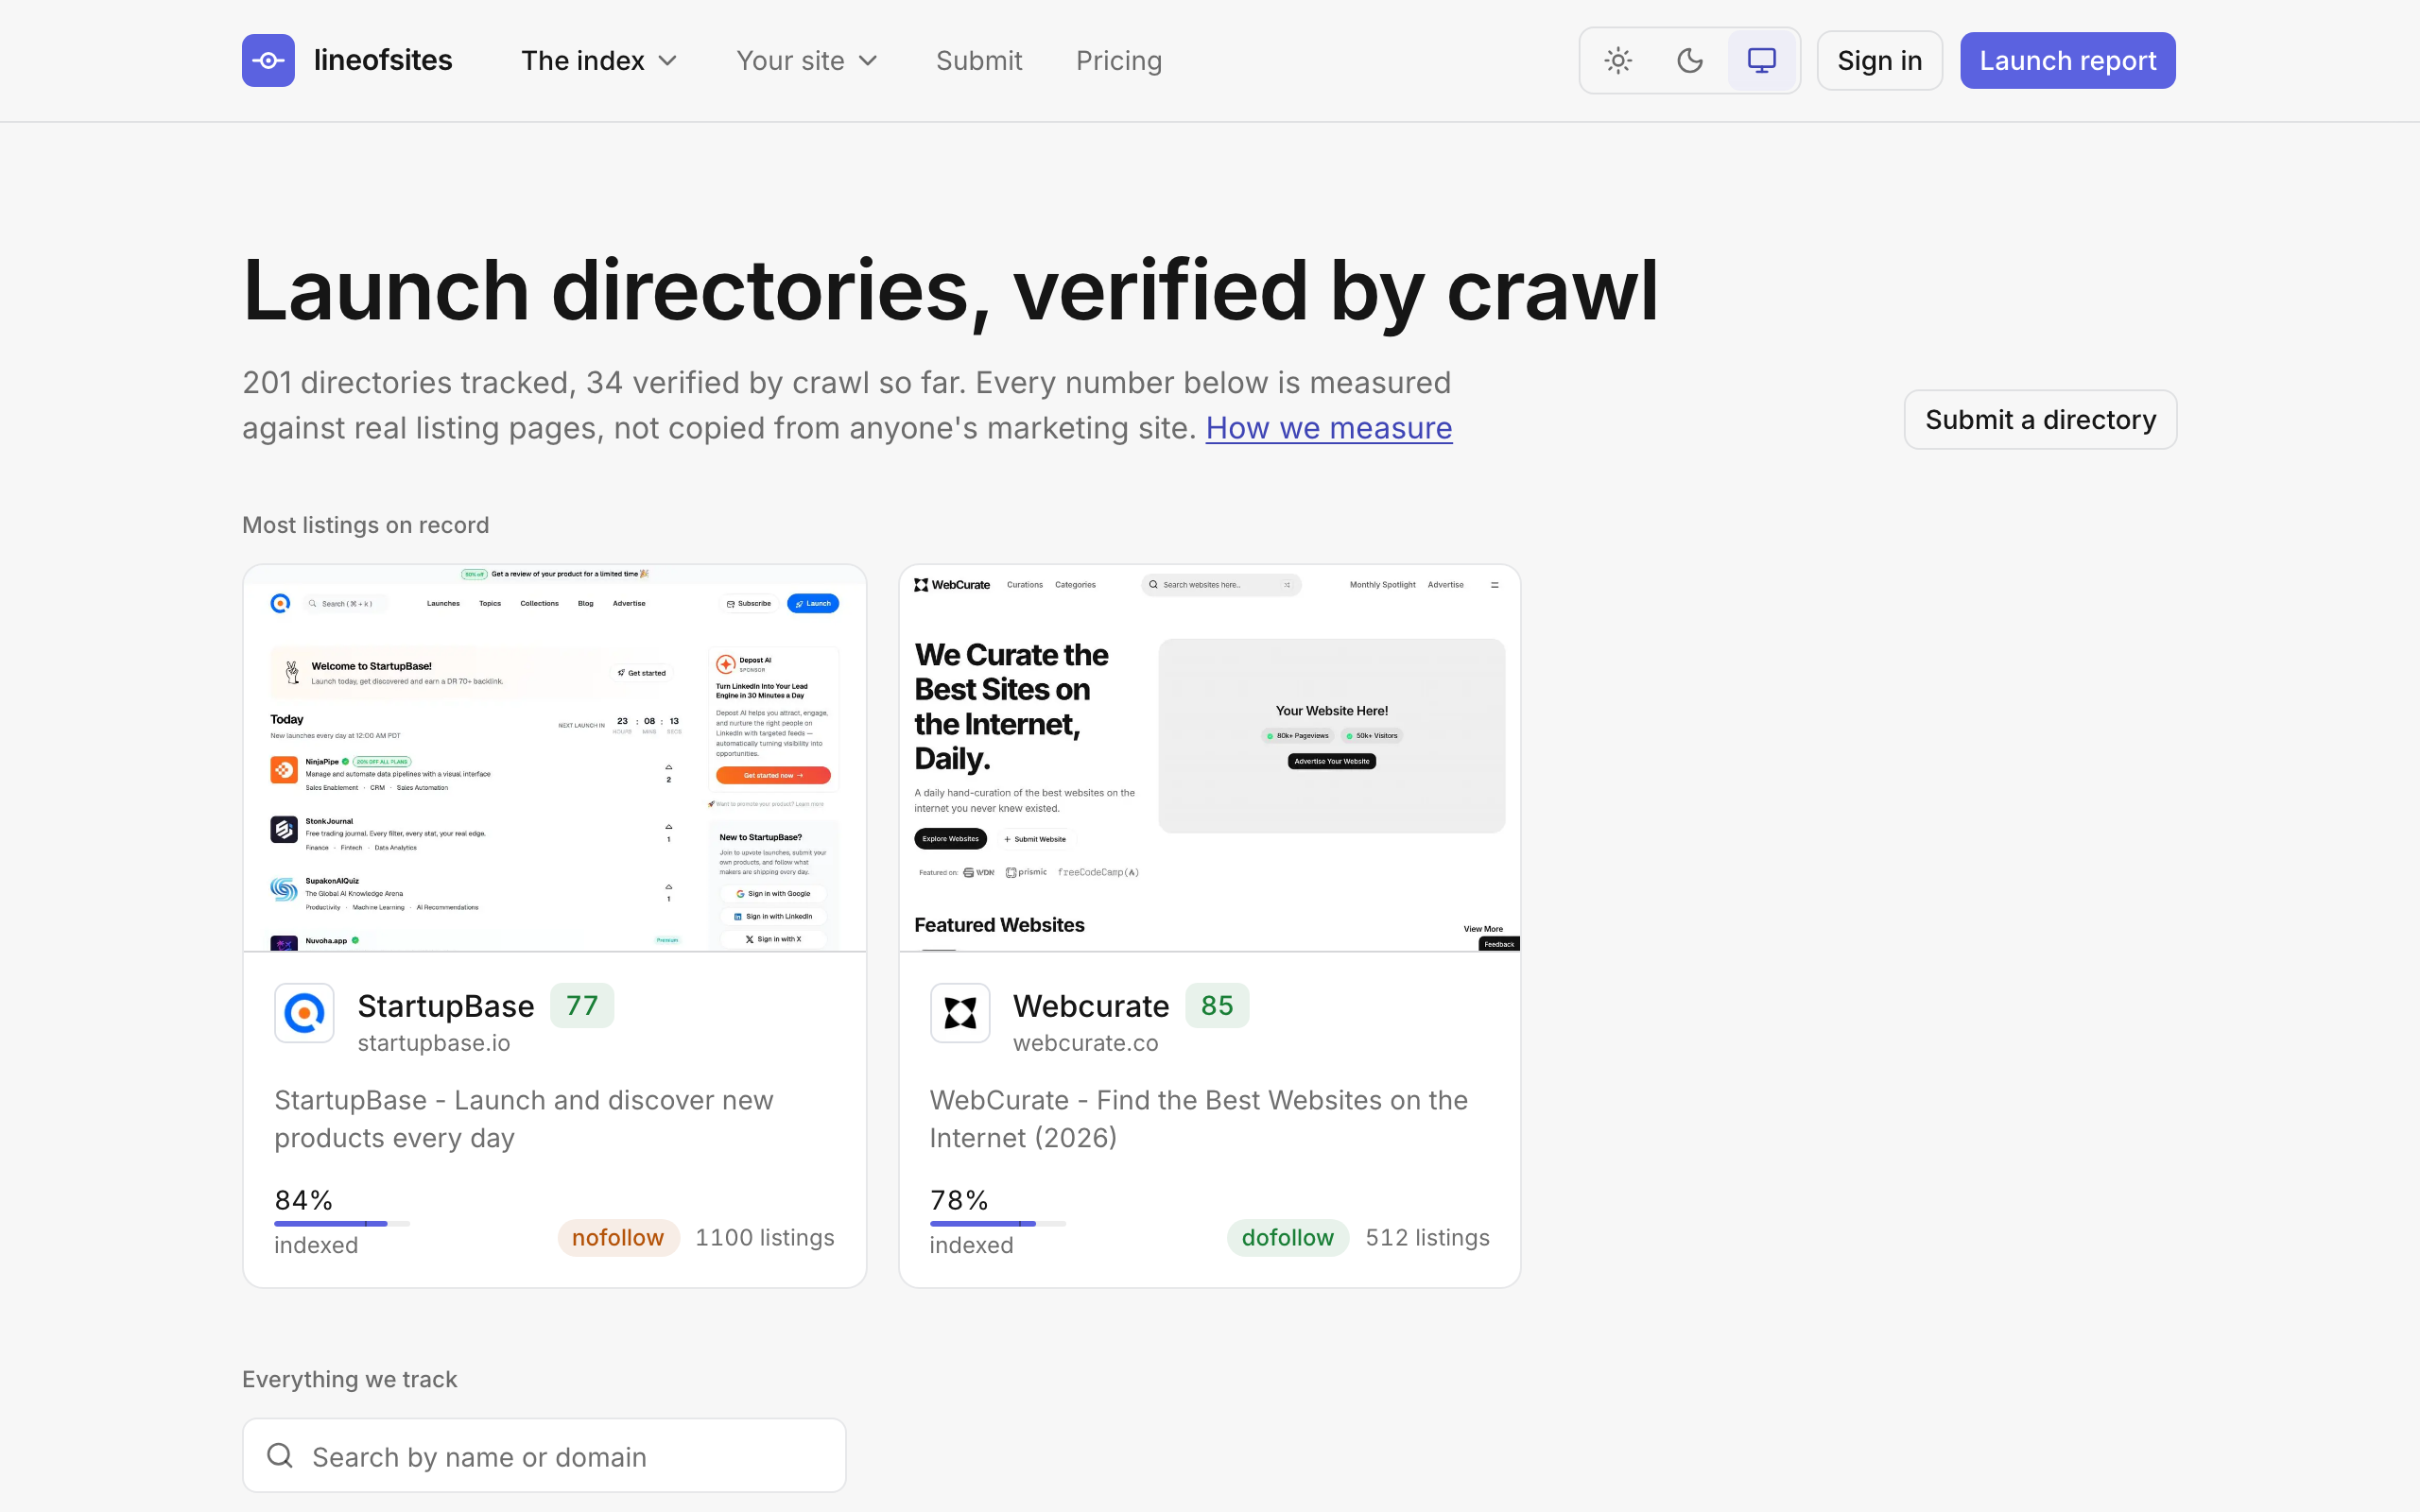Click the dofollow tag on Webcurate
Viewport: 2420px width, 1512px height.
click(x=1288, y=1237)
